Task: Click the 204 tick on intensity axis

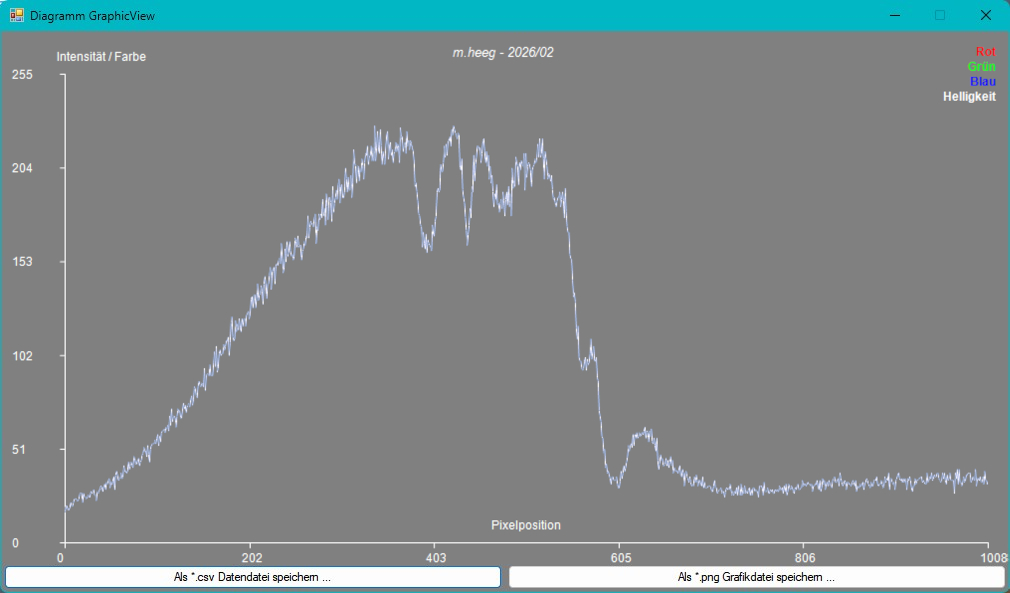Action: [23, 168]
